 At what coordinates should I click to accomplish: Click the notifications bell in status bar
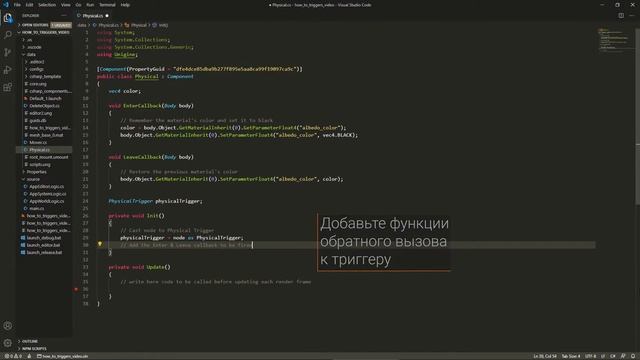tap(633, 356)
